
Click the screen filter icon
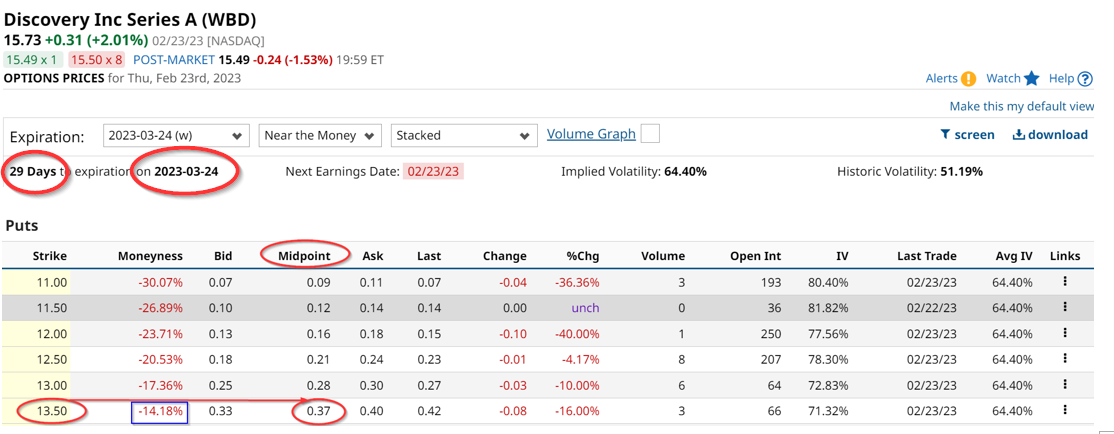pyautogui.click(x=945, y=135)
